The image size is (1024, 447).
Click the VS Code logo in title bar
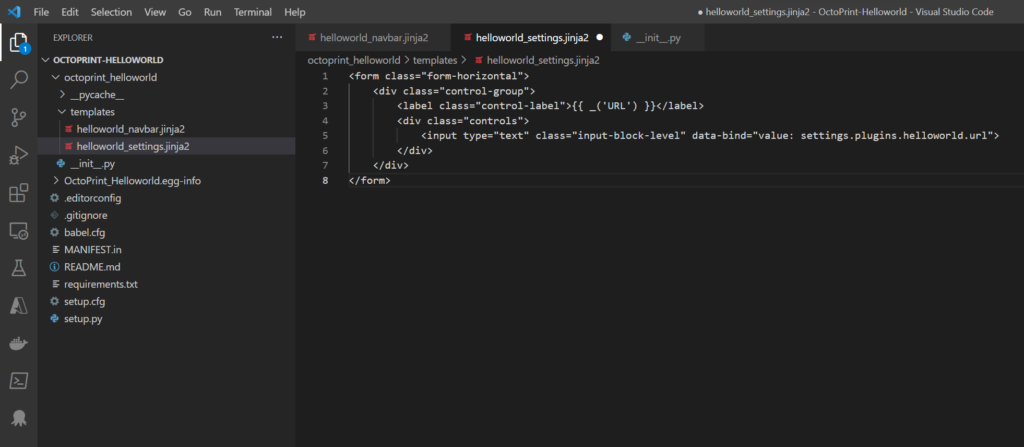14,12
